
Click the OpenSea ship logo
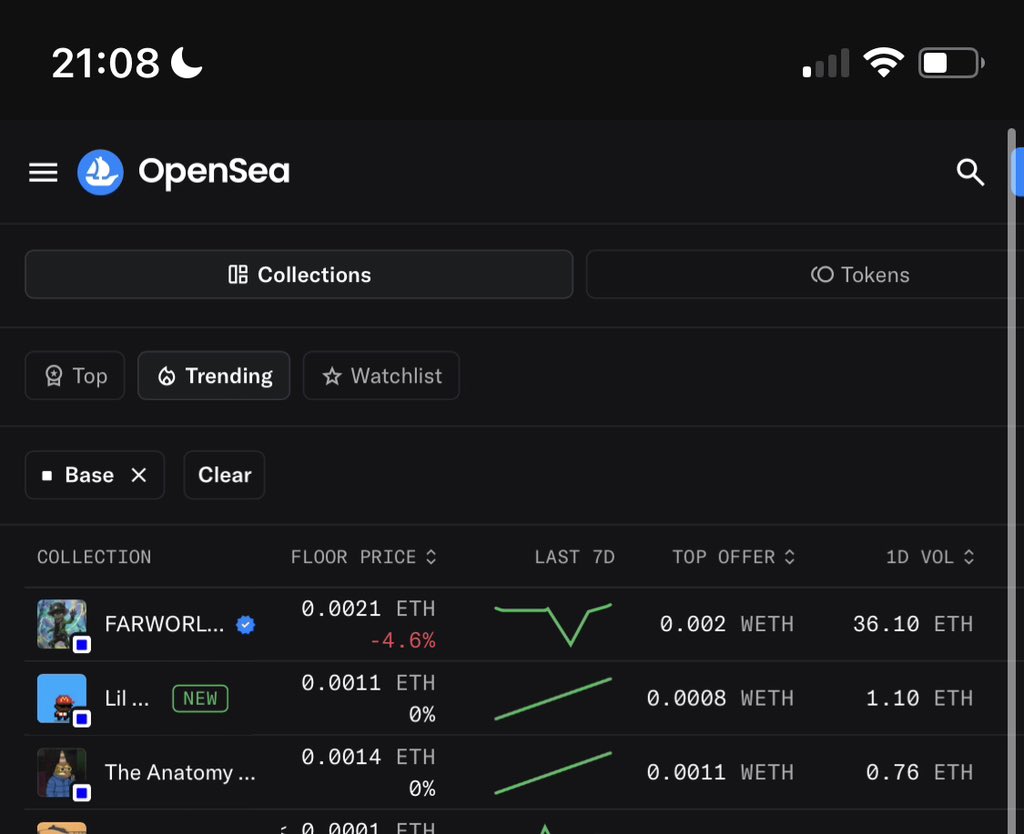(x=99, y=171)
